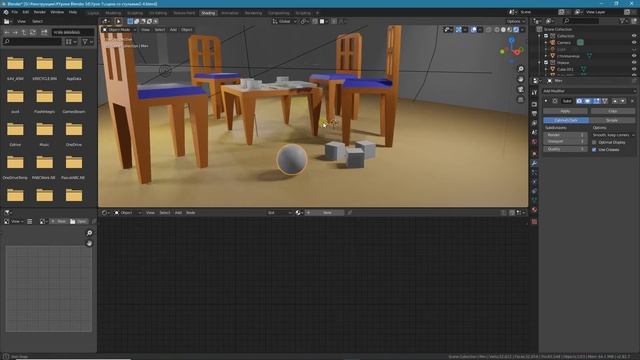This screenshot has width=640, height=360.
Task: Open the Object Constraints properties tab
Action: [x=534, y=191]
